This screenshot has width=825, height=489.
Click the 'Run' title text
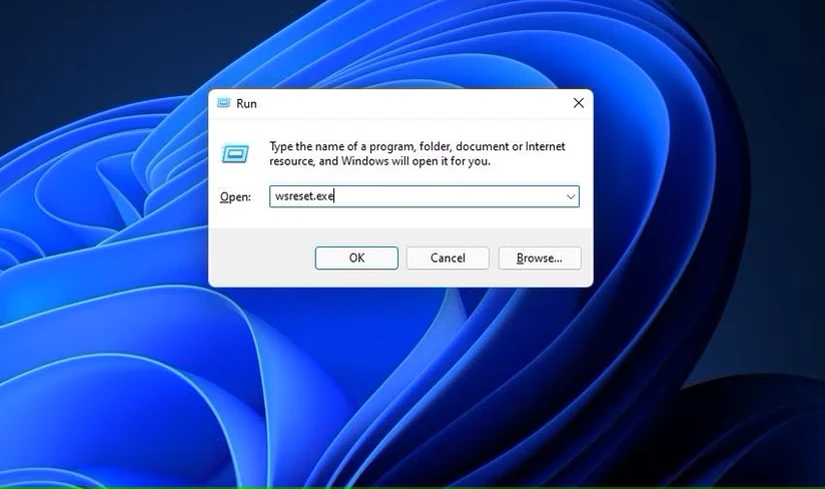click(246, 104)
